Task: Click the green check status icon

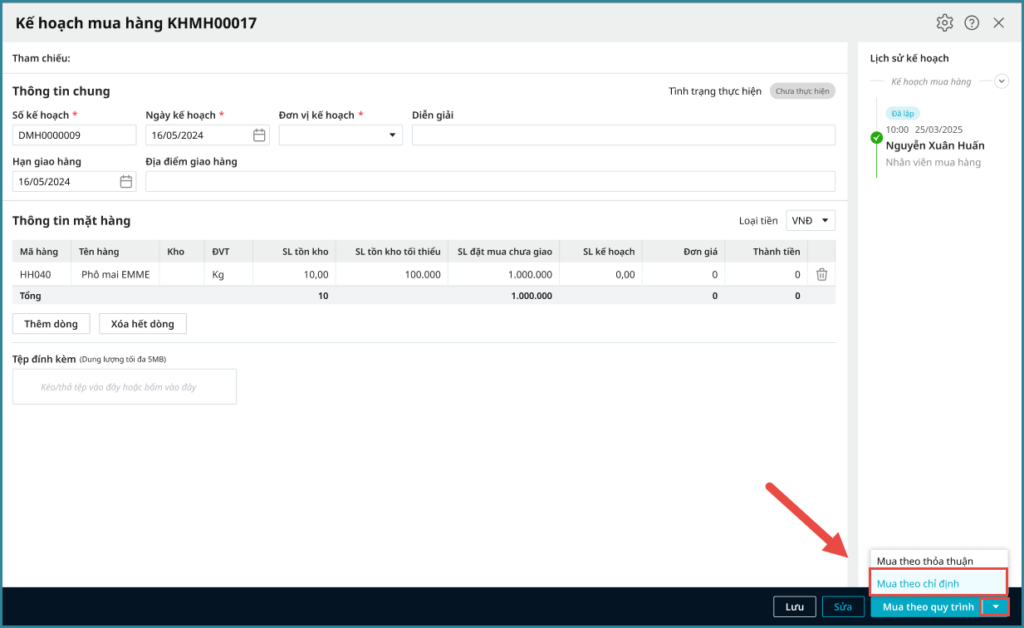Action: tap(877, 138)
